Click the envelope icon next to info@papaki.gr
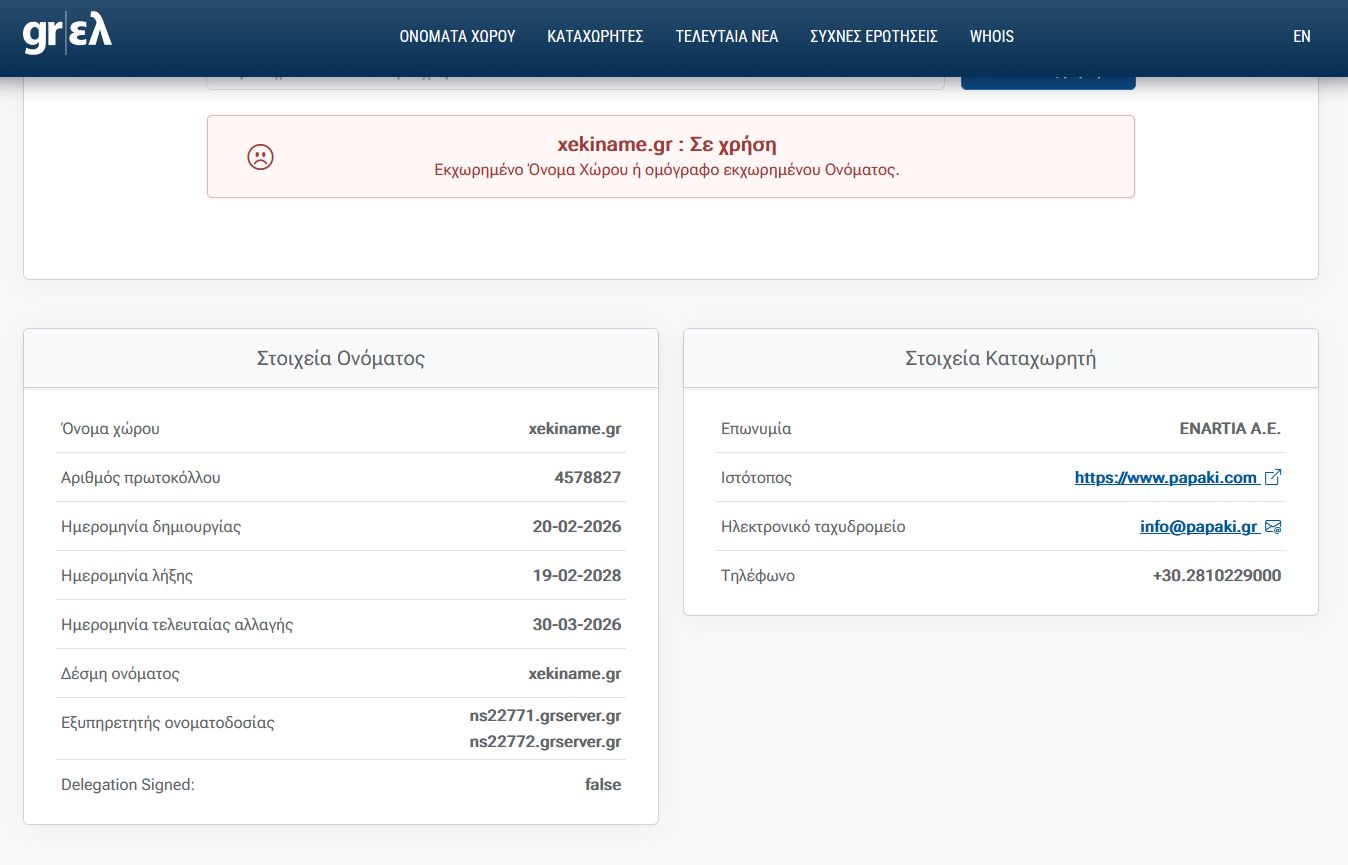This screenshot has width=1348, height=865. [x=1273, y=527]
